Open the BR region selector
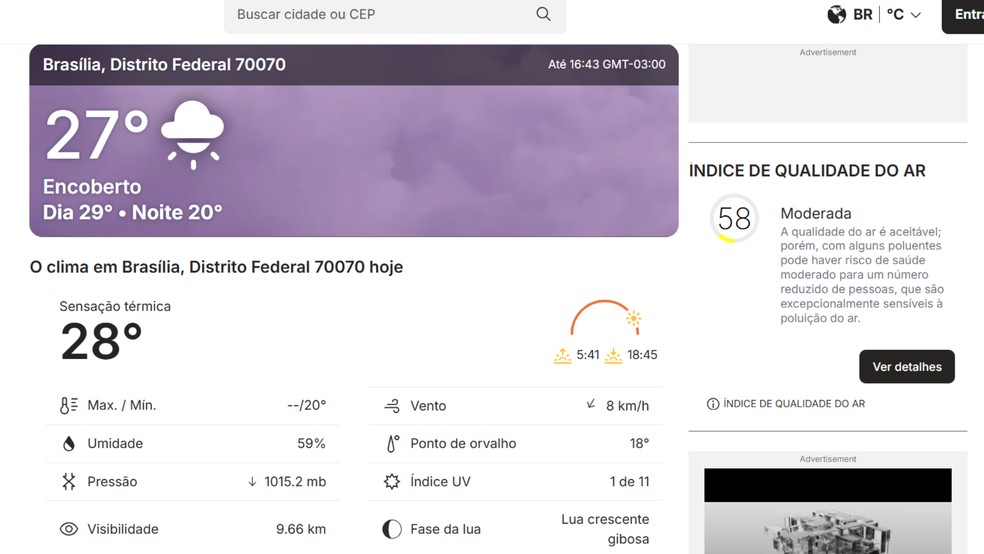The image size is (984, 554). pos(862,14)
